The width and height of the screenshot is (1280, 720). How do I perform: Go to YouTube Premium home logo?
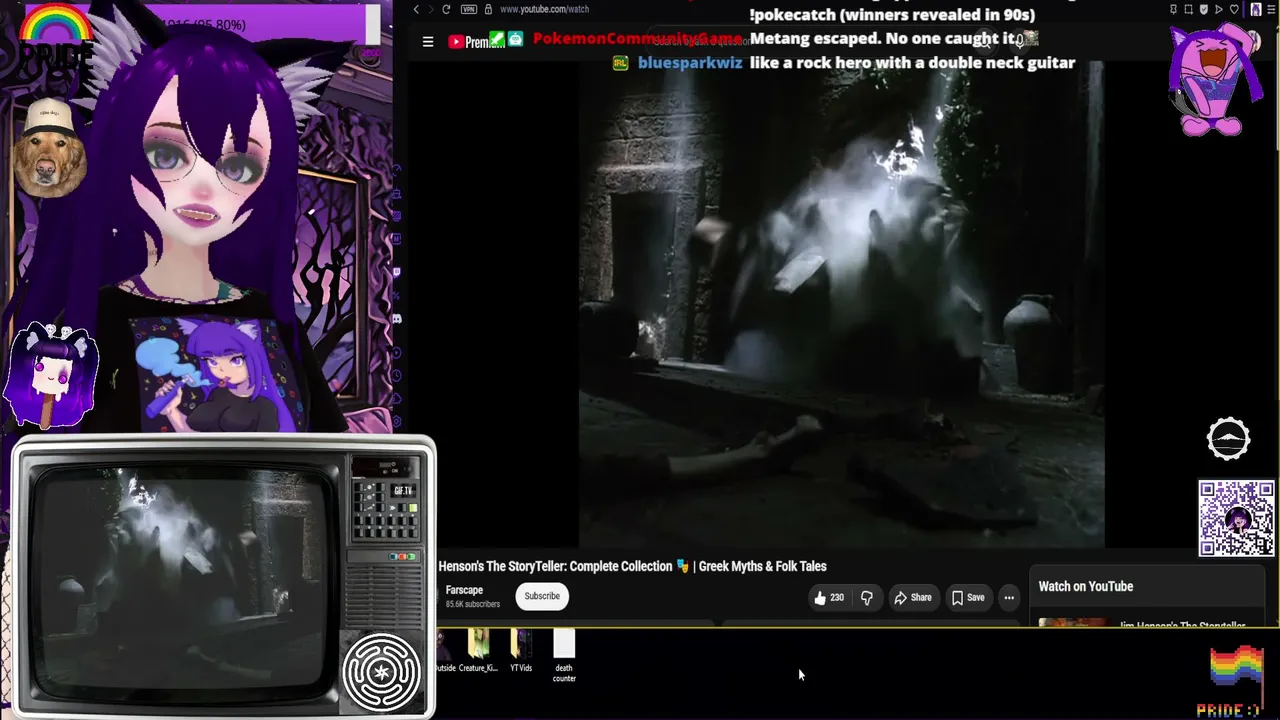[x=475, y=42]
